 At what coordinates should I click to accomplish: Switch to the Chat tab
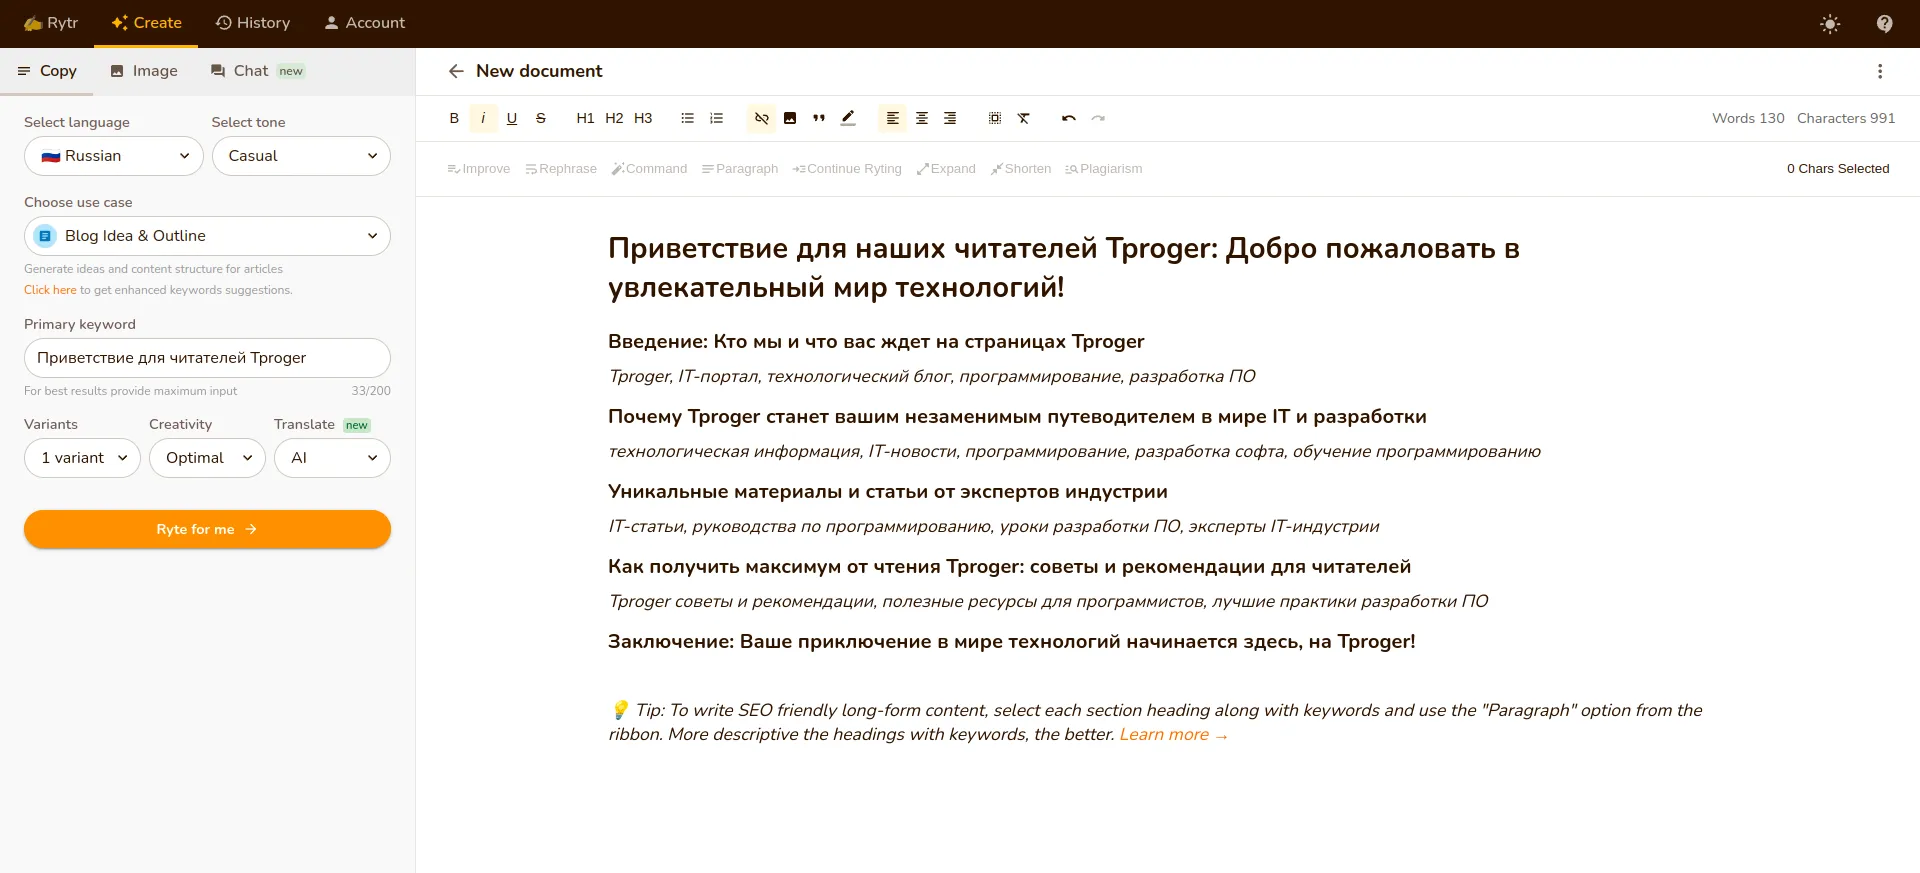coord(257,71)
